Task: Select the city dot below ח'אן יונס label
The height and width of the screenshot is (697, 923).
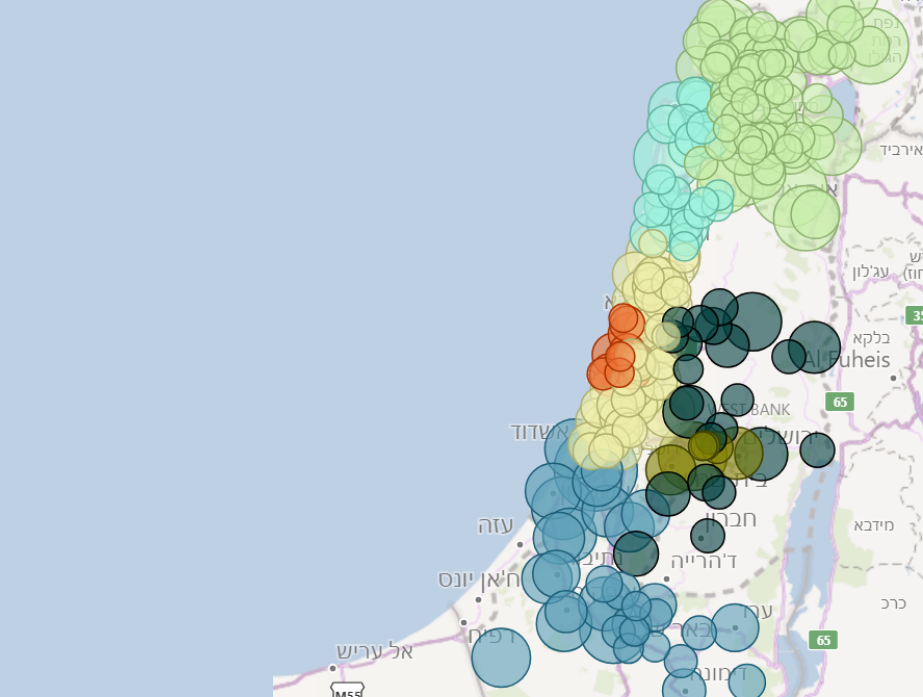Action: click(x=478, y=600)
